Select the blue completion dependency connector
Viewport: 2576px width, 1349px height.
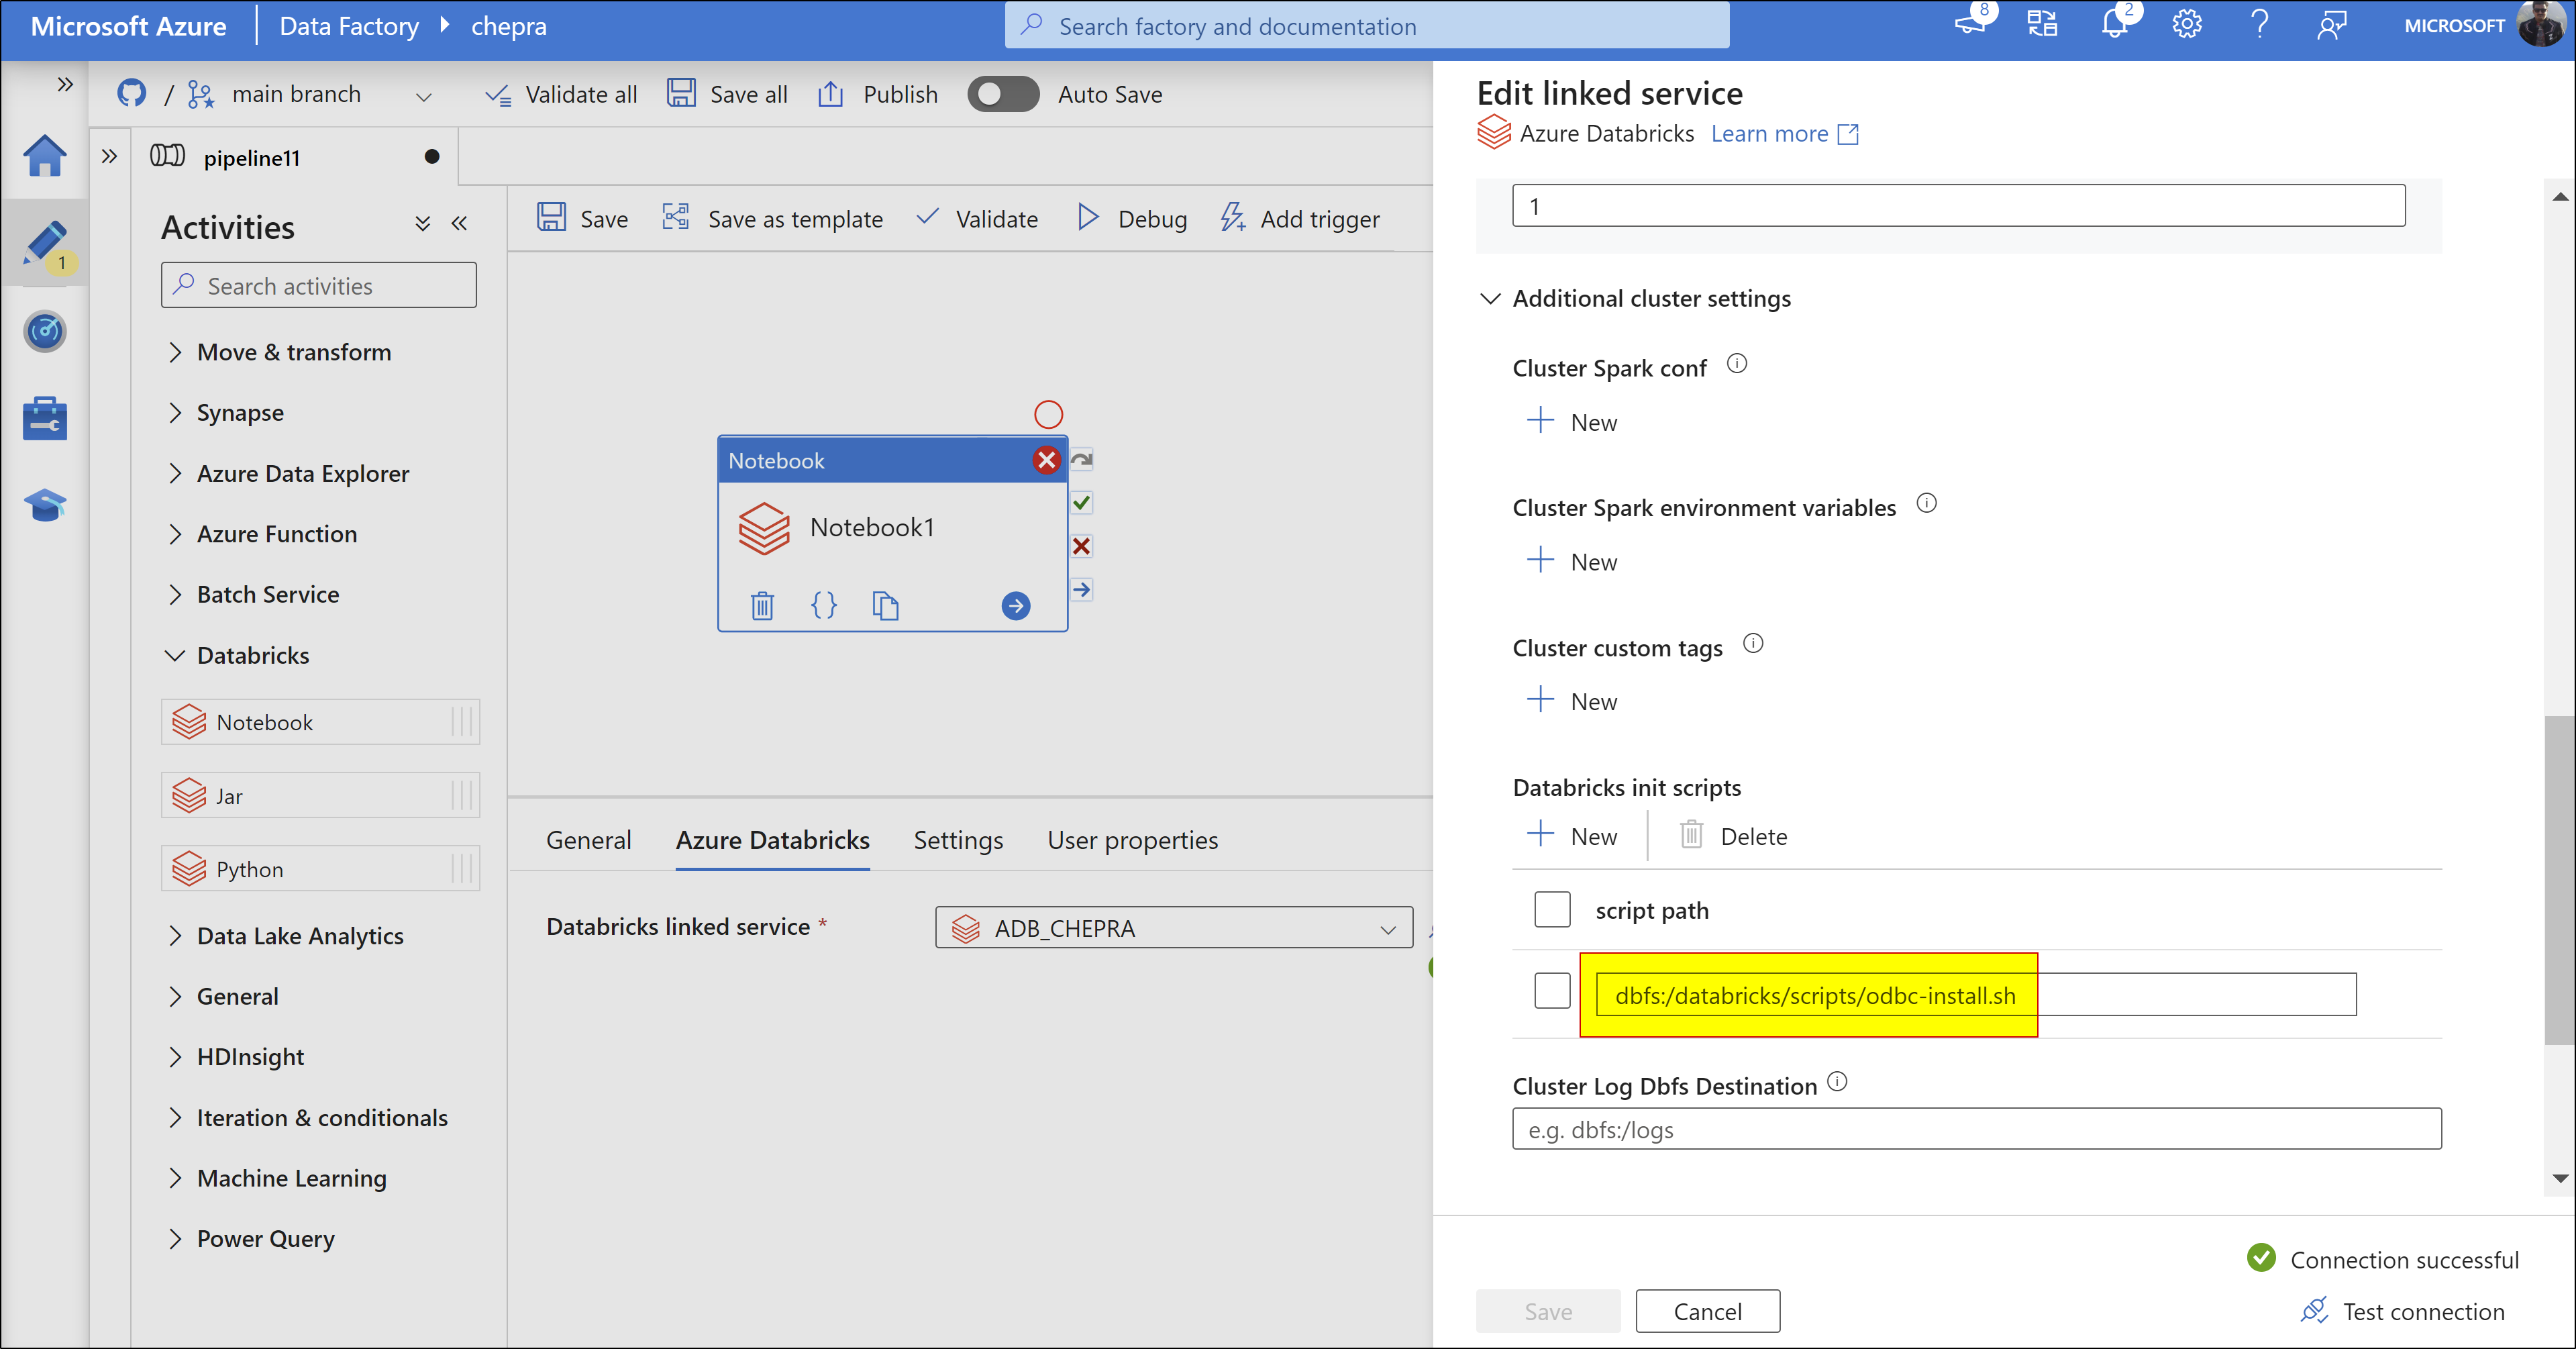(1081, 589)
